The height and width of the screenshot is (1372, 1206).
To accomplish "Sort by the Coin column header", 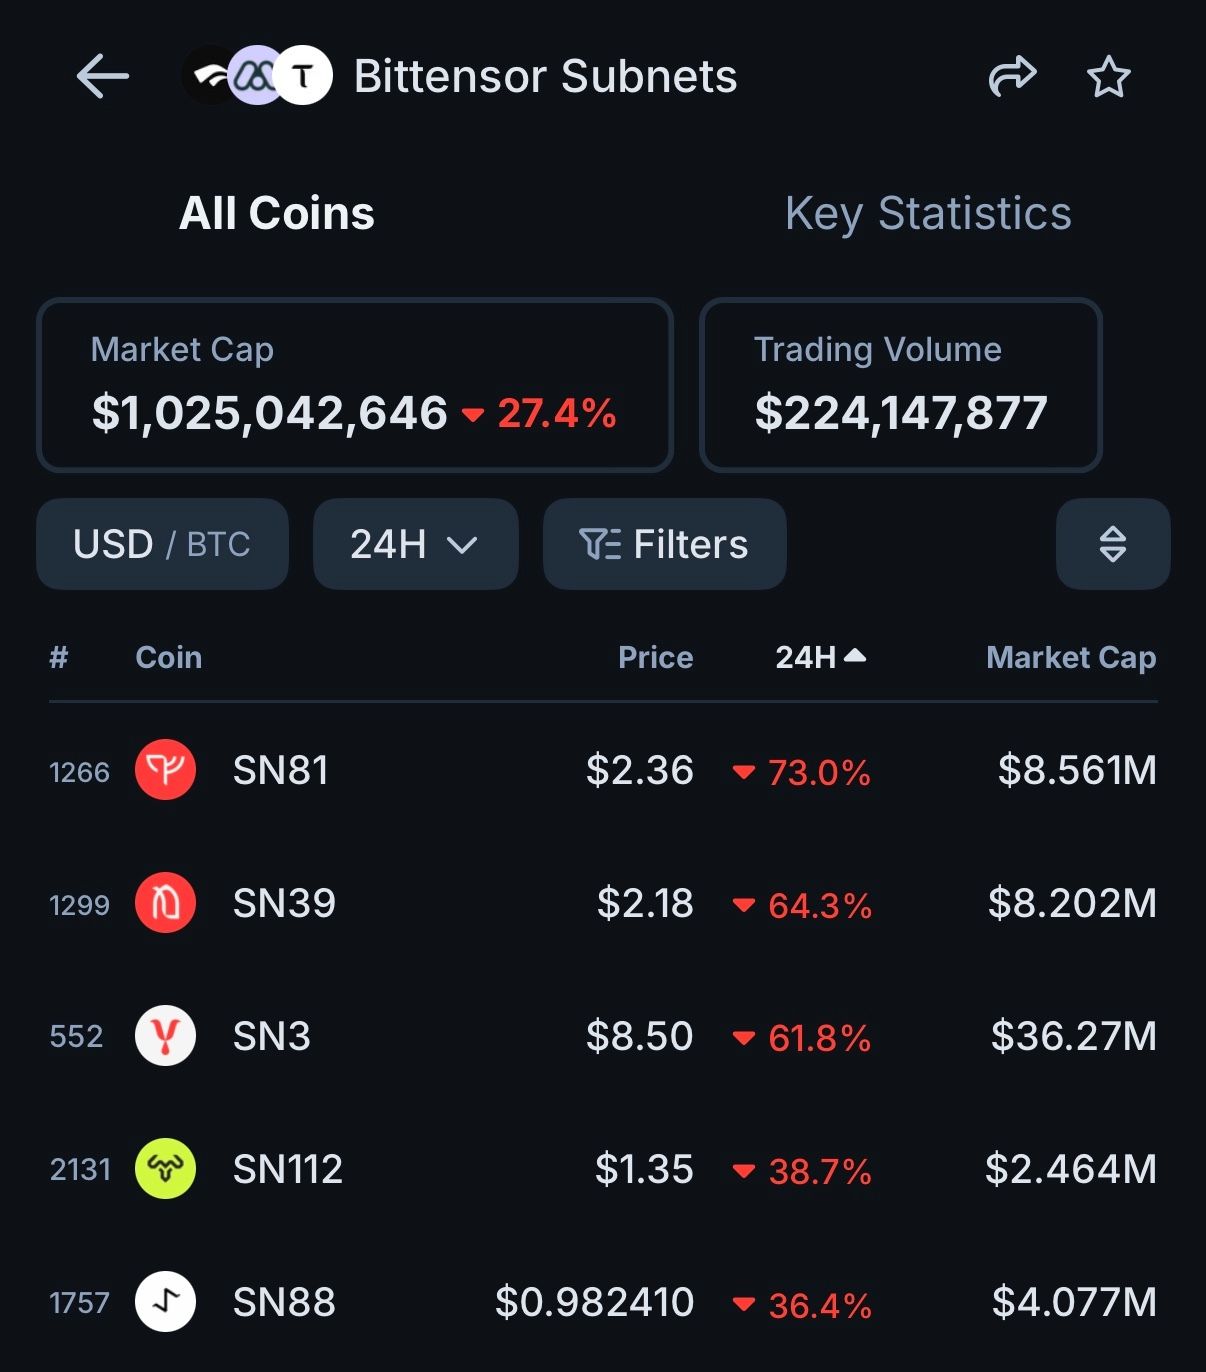I will (168, 657).
